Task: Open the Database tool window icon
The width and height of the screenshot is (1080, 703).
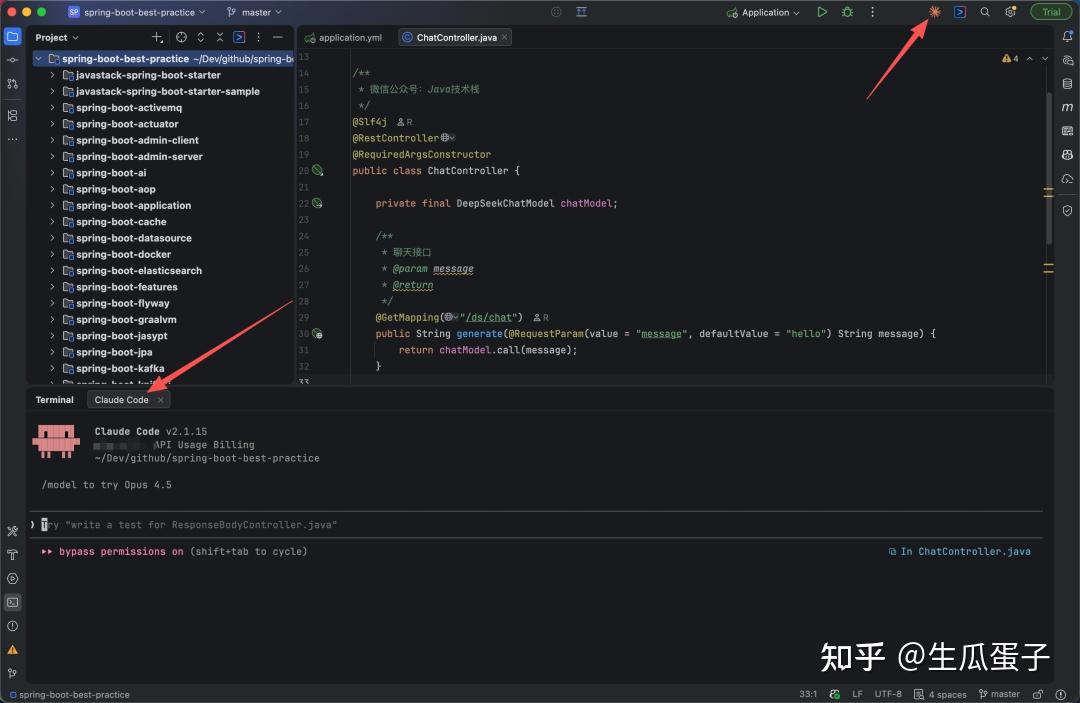Action: click(x=1067, y=83)
